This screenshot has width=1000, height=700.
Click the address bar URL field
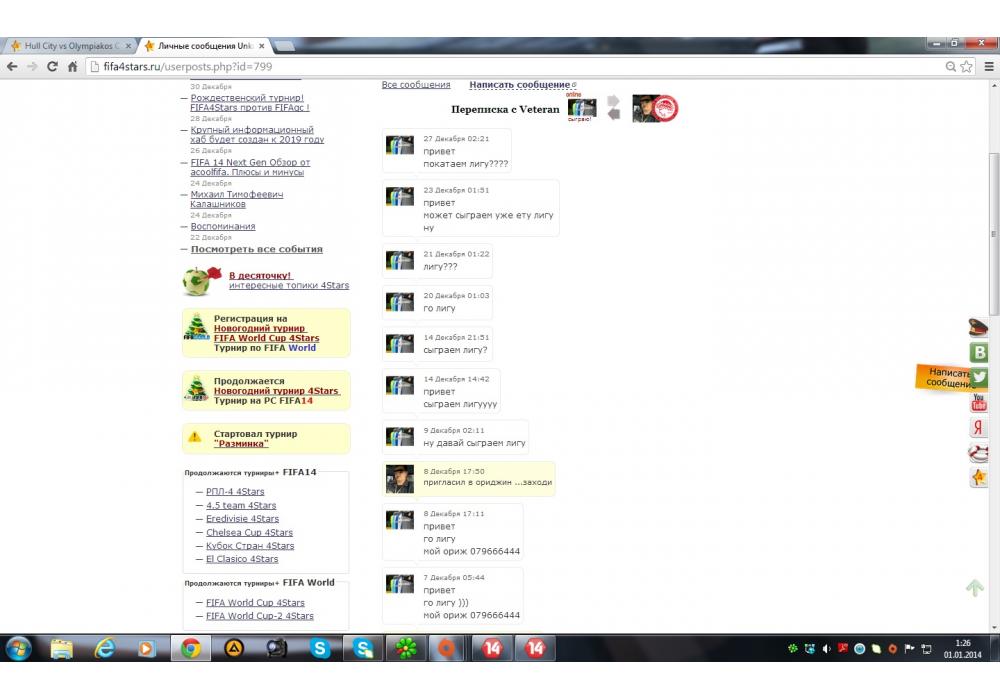click(500, 67)
